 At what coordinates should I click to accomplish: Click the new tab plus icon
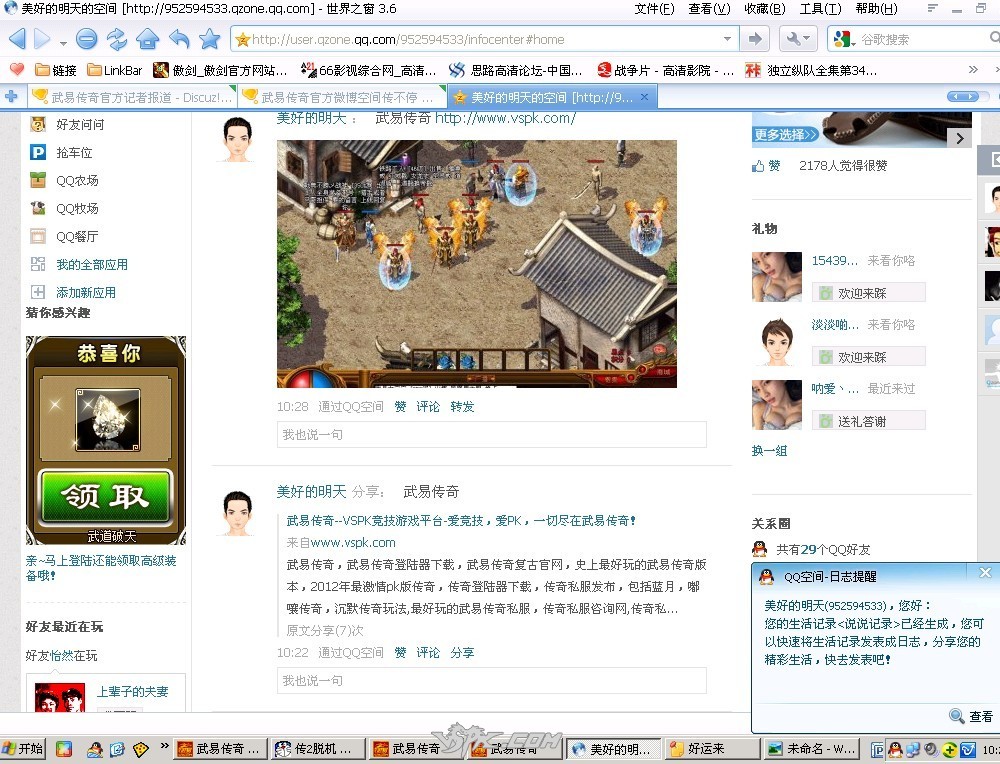[11, 96]
